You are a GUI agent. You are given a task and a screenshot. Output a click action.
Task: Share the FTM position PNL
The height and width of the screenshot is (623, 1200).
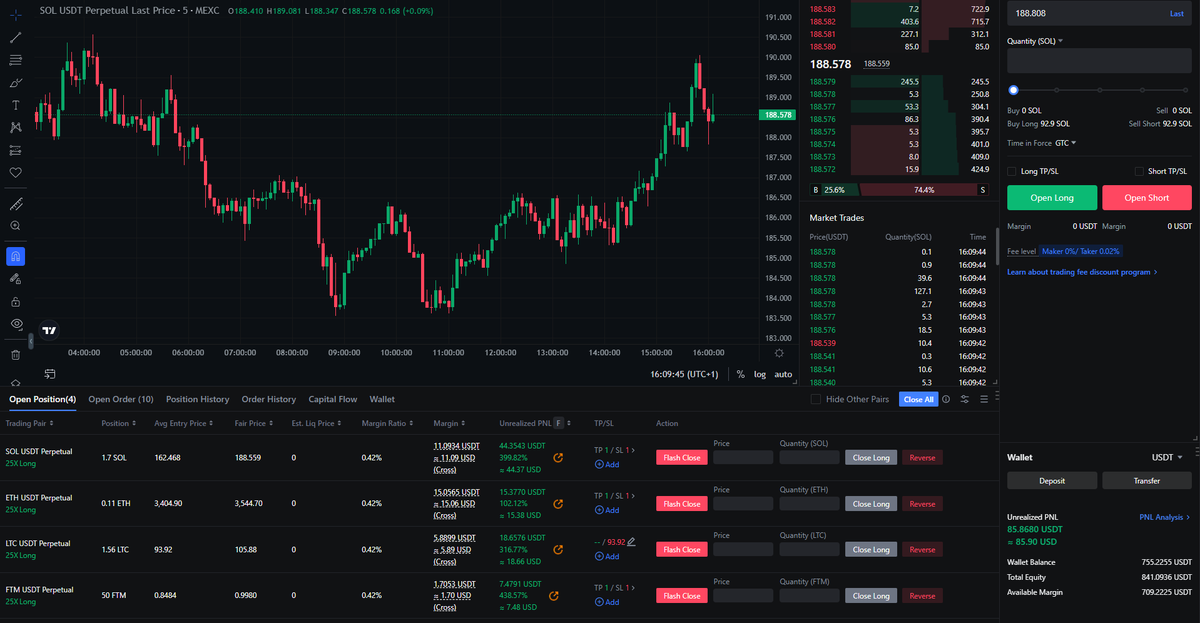click(x=553, y=595)
